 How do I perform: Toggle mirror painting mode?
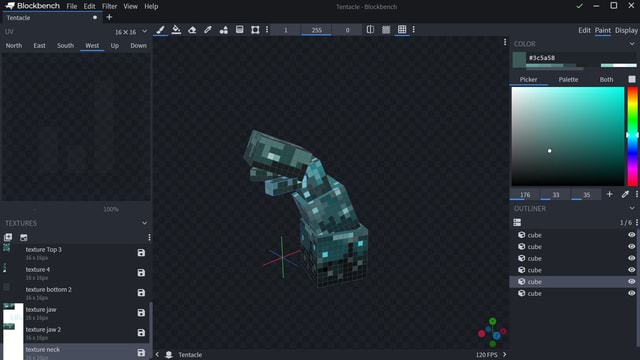[x=370, y=29]
